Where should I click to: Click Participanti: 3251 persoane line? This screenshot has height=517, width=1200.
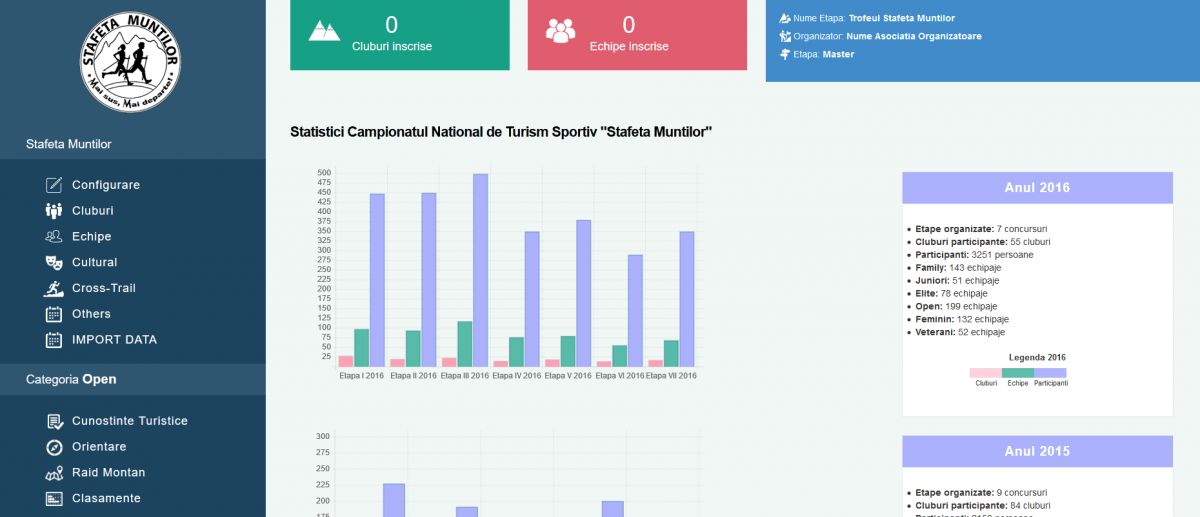[974, 254]
